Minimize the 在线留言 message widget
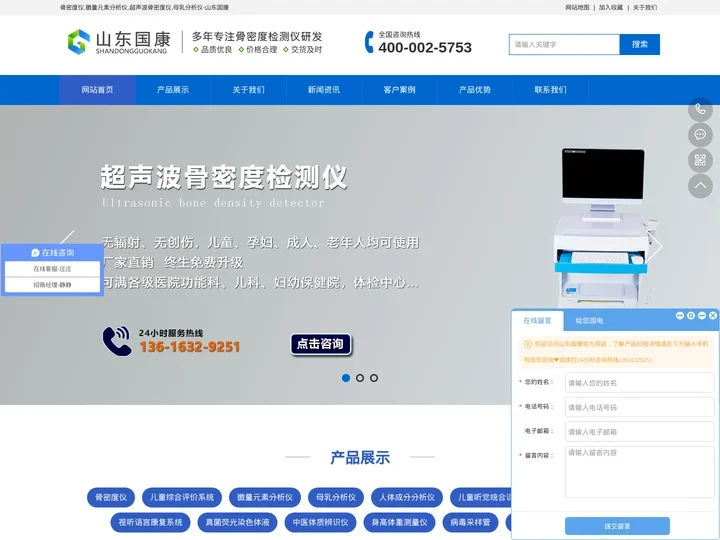 (702, 315)
